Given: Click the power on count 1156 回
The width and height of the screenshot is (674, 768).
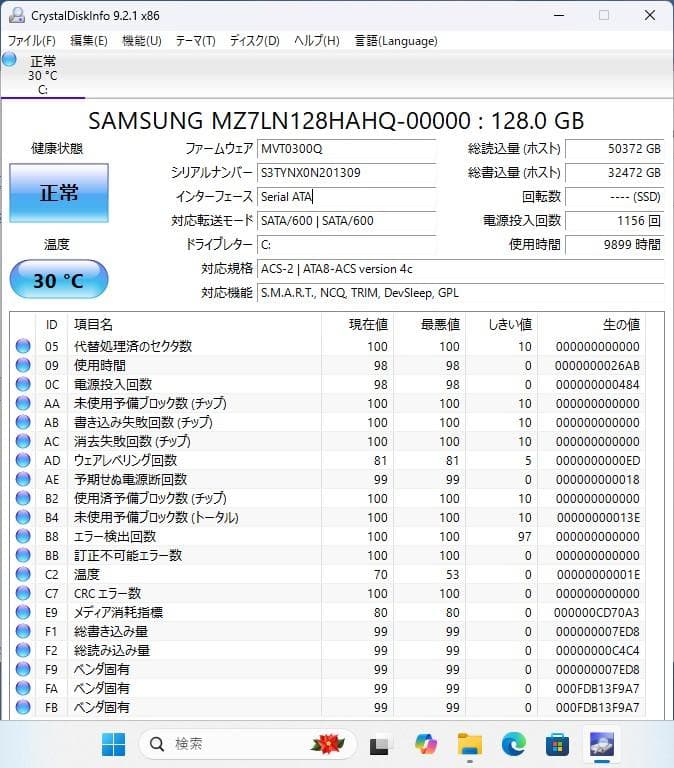Looking at the screenshot, I should click(615, 221).
